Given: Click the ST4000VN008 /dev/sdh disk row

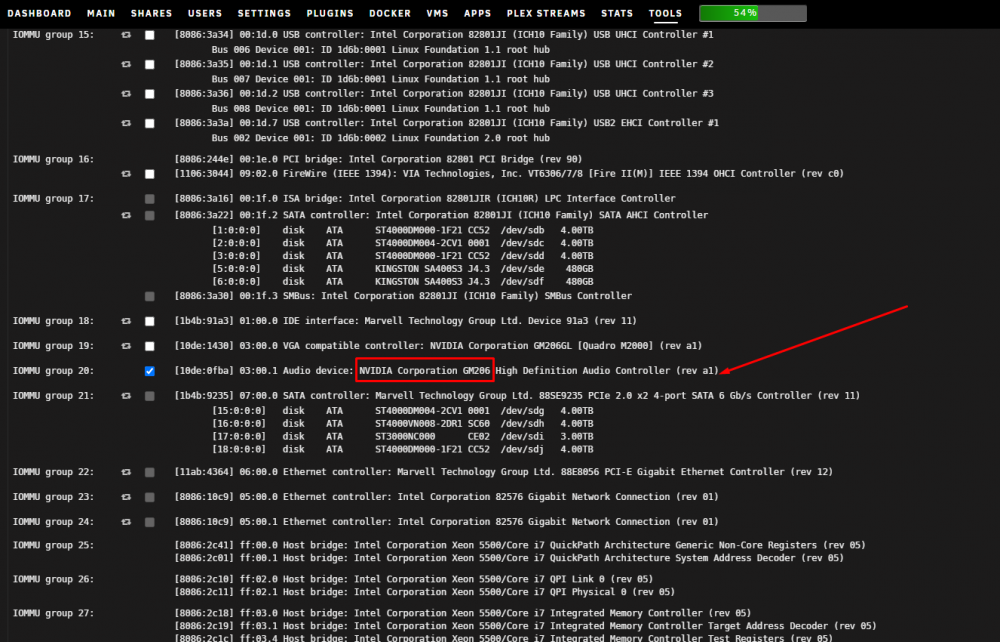Looking at the screenshot, I should [402, 423].
